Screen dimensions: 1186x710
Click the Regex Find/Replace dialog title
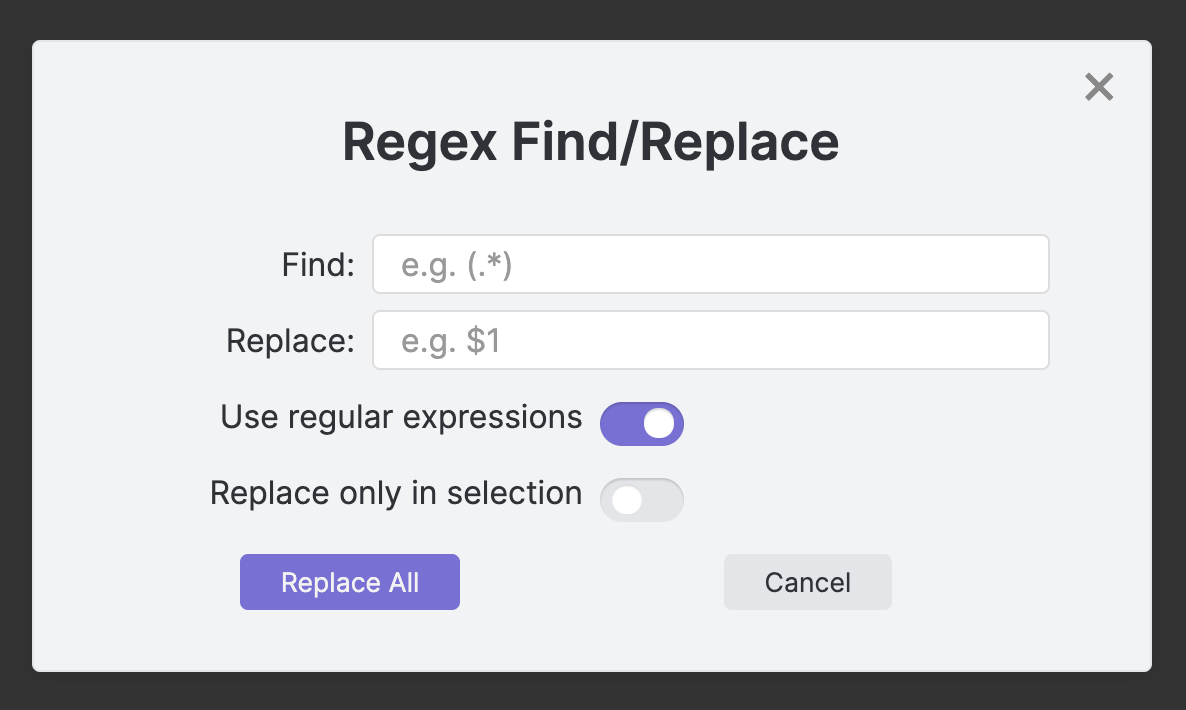pyautogui.click(x=592, y=142)
